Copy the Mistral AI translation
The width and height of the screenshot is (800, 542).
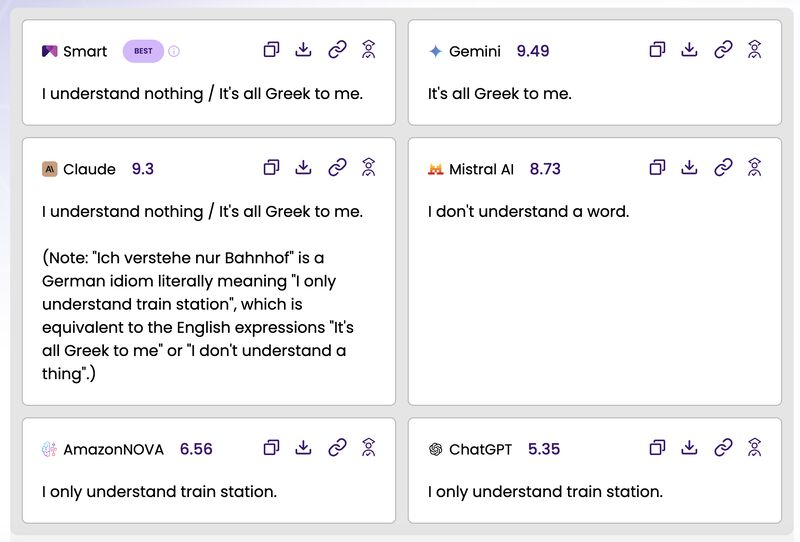(657, 168)
